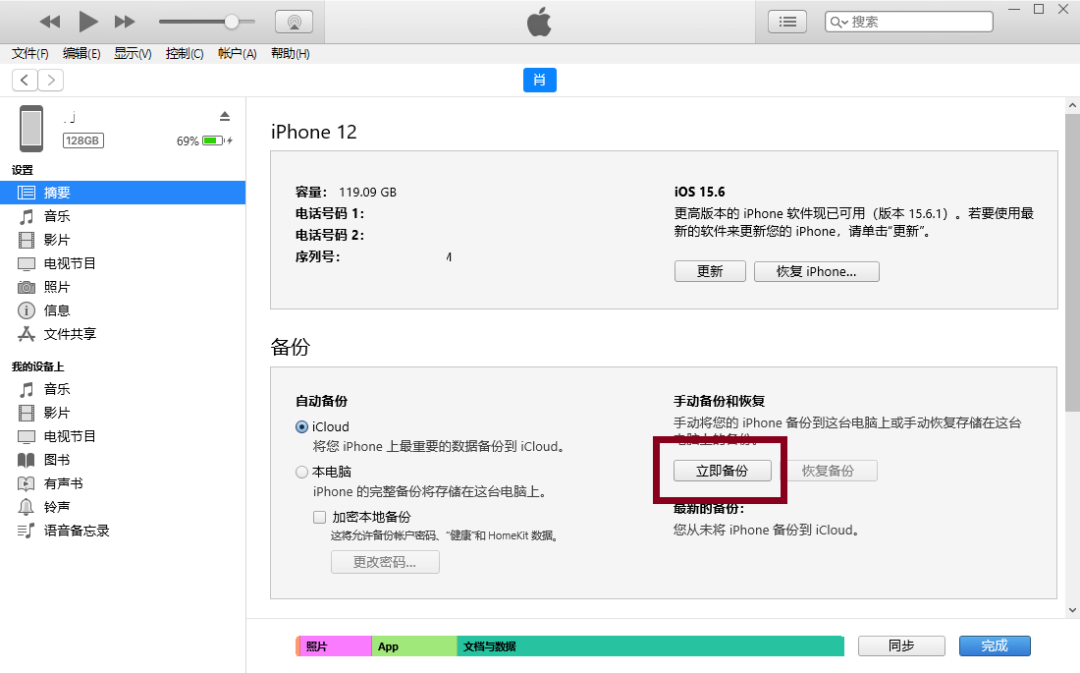Open the search scope dropdown in the search box
1080x673 pixels.
[x=838, y=20]
